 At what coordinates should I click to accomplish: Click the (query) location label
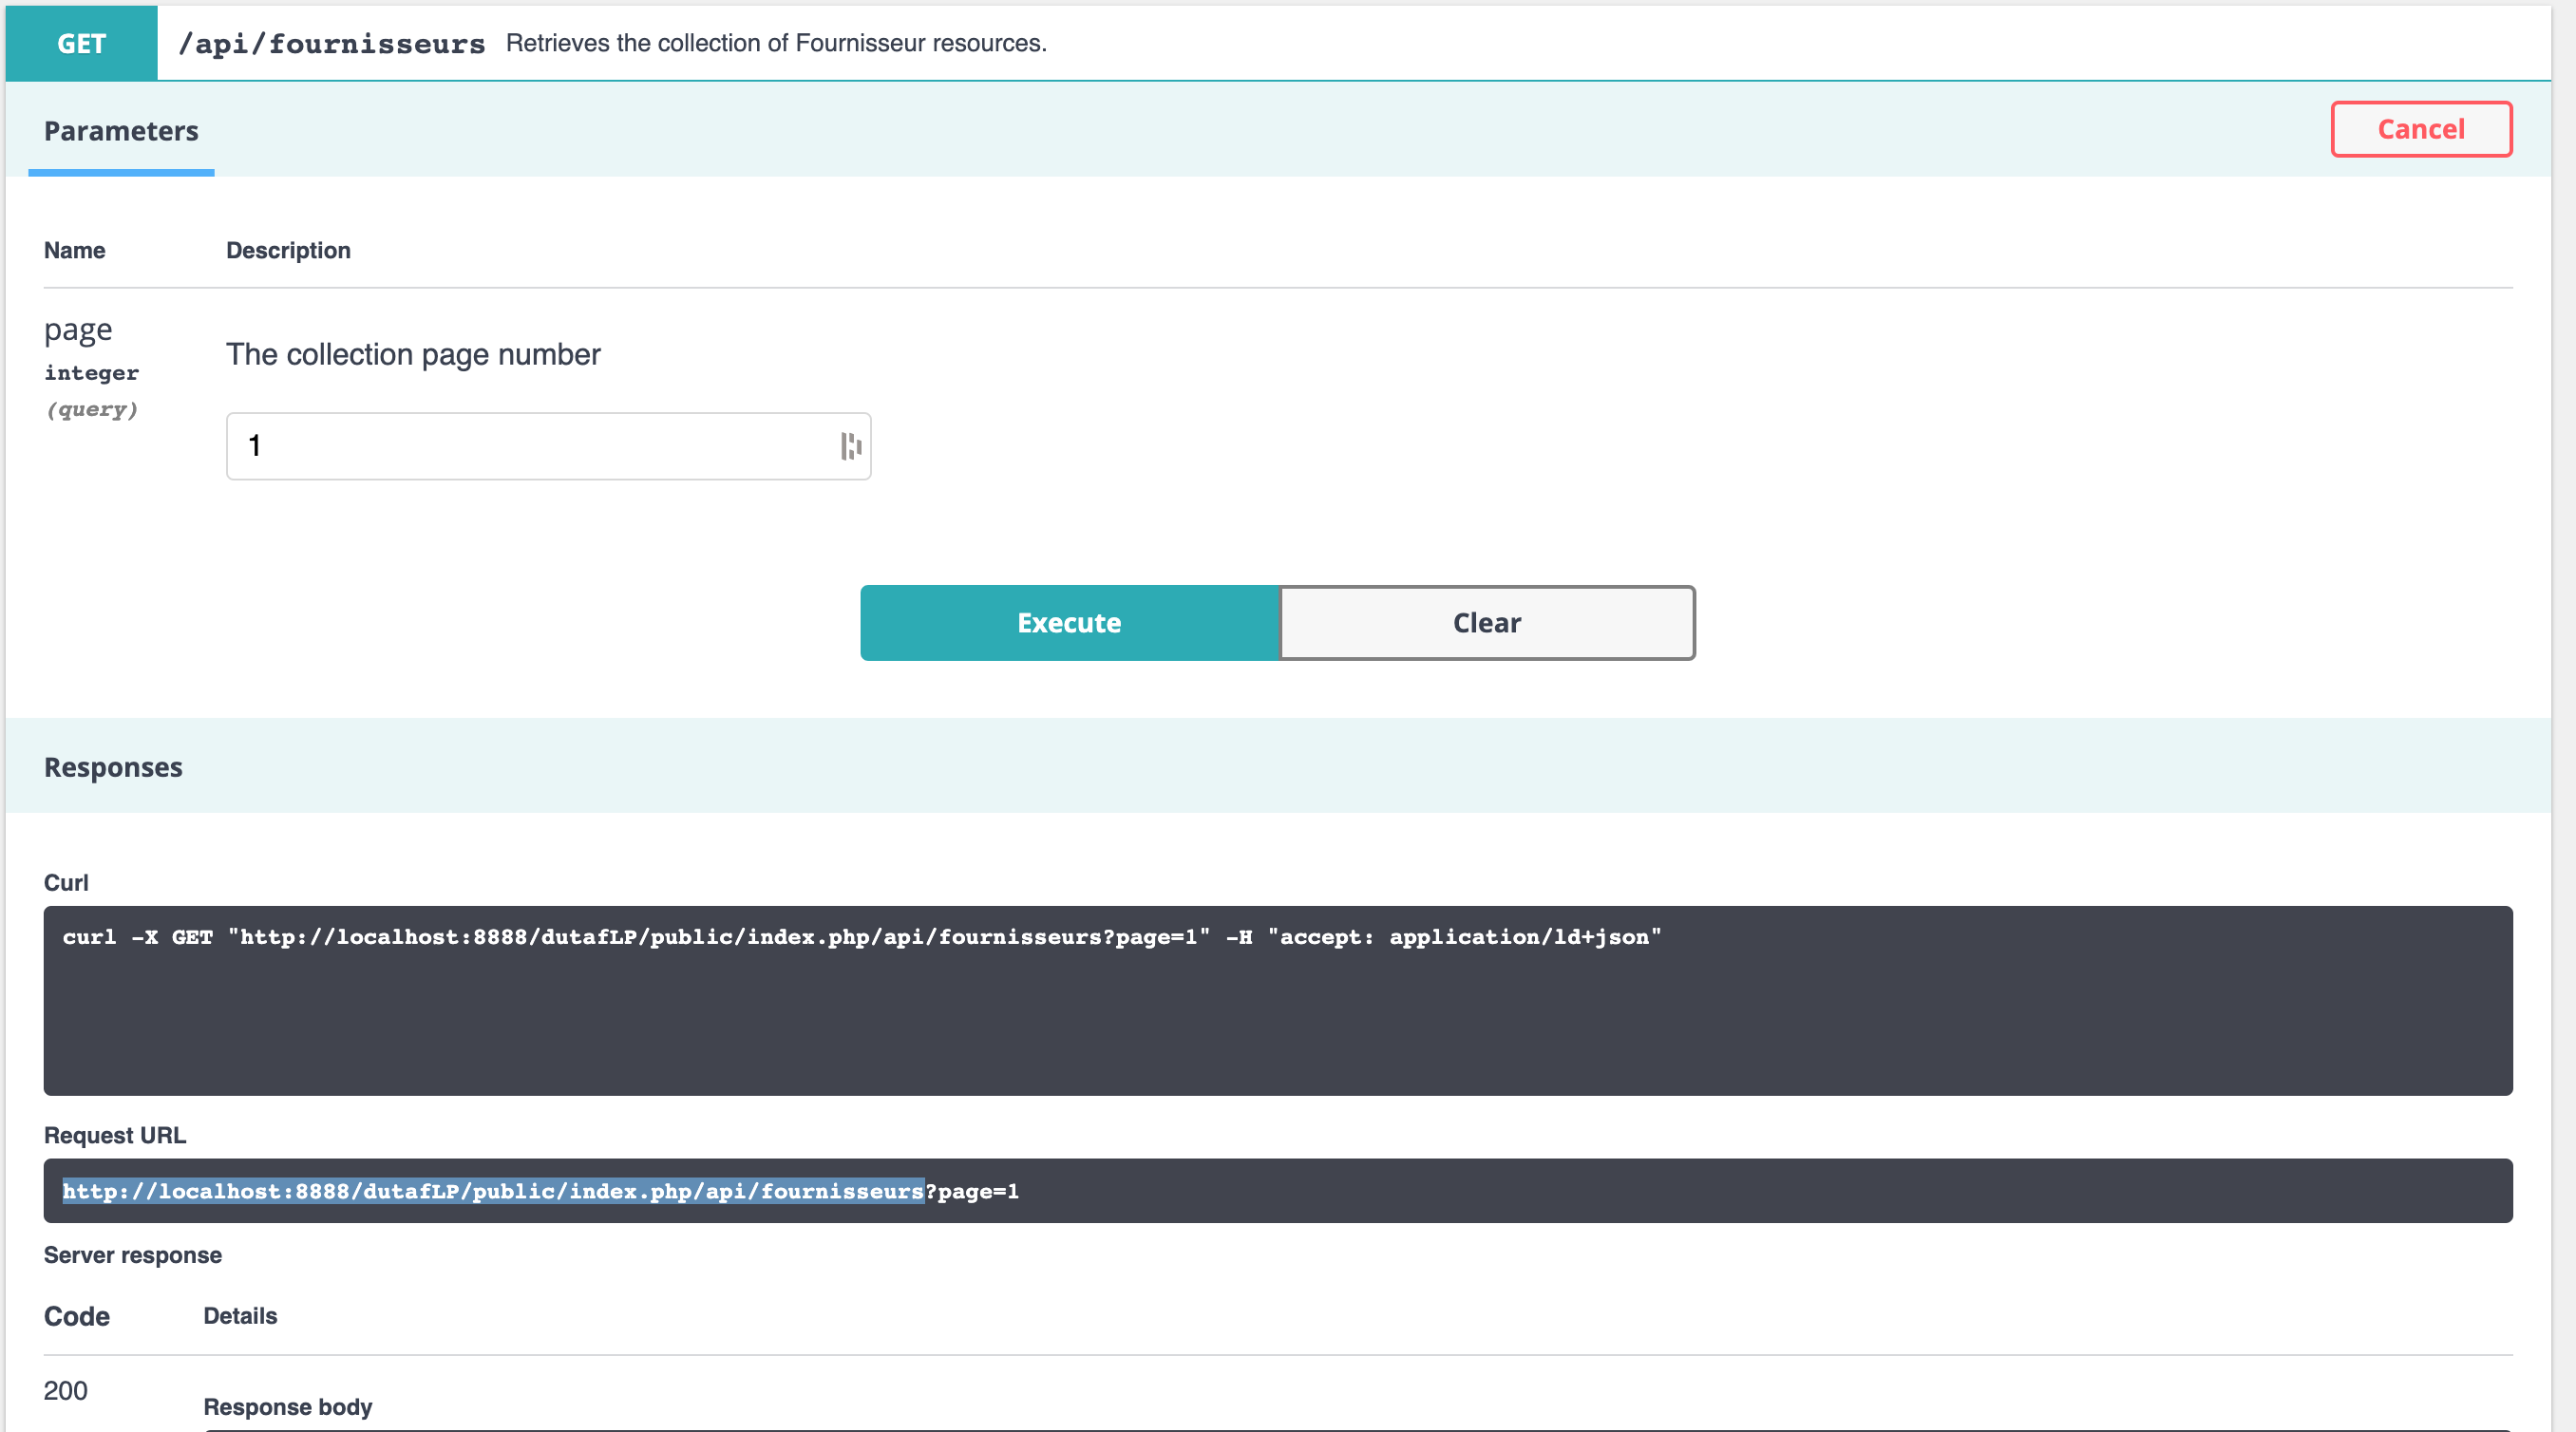[x=92, y=409]
